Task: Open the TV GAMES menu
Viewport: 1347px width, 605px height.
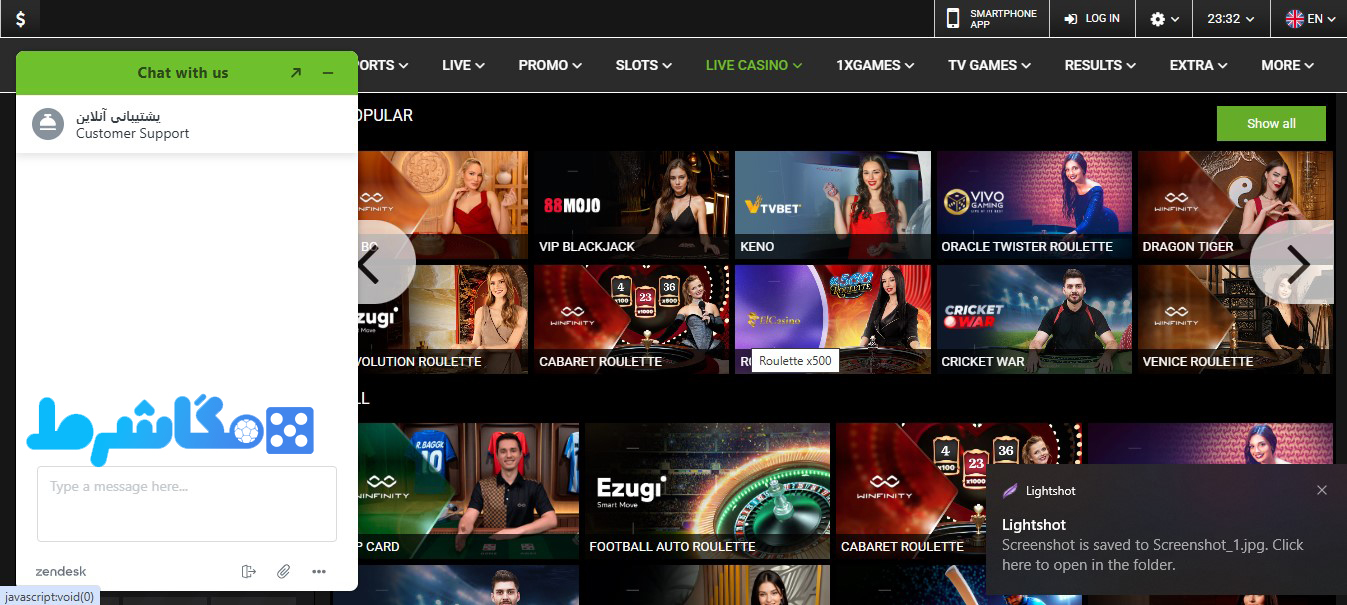Action: click(x=989, y=65)
